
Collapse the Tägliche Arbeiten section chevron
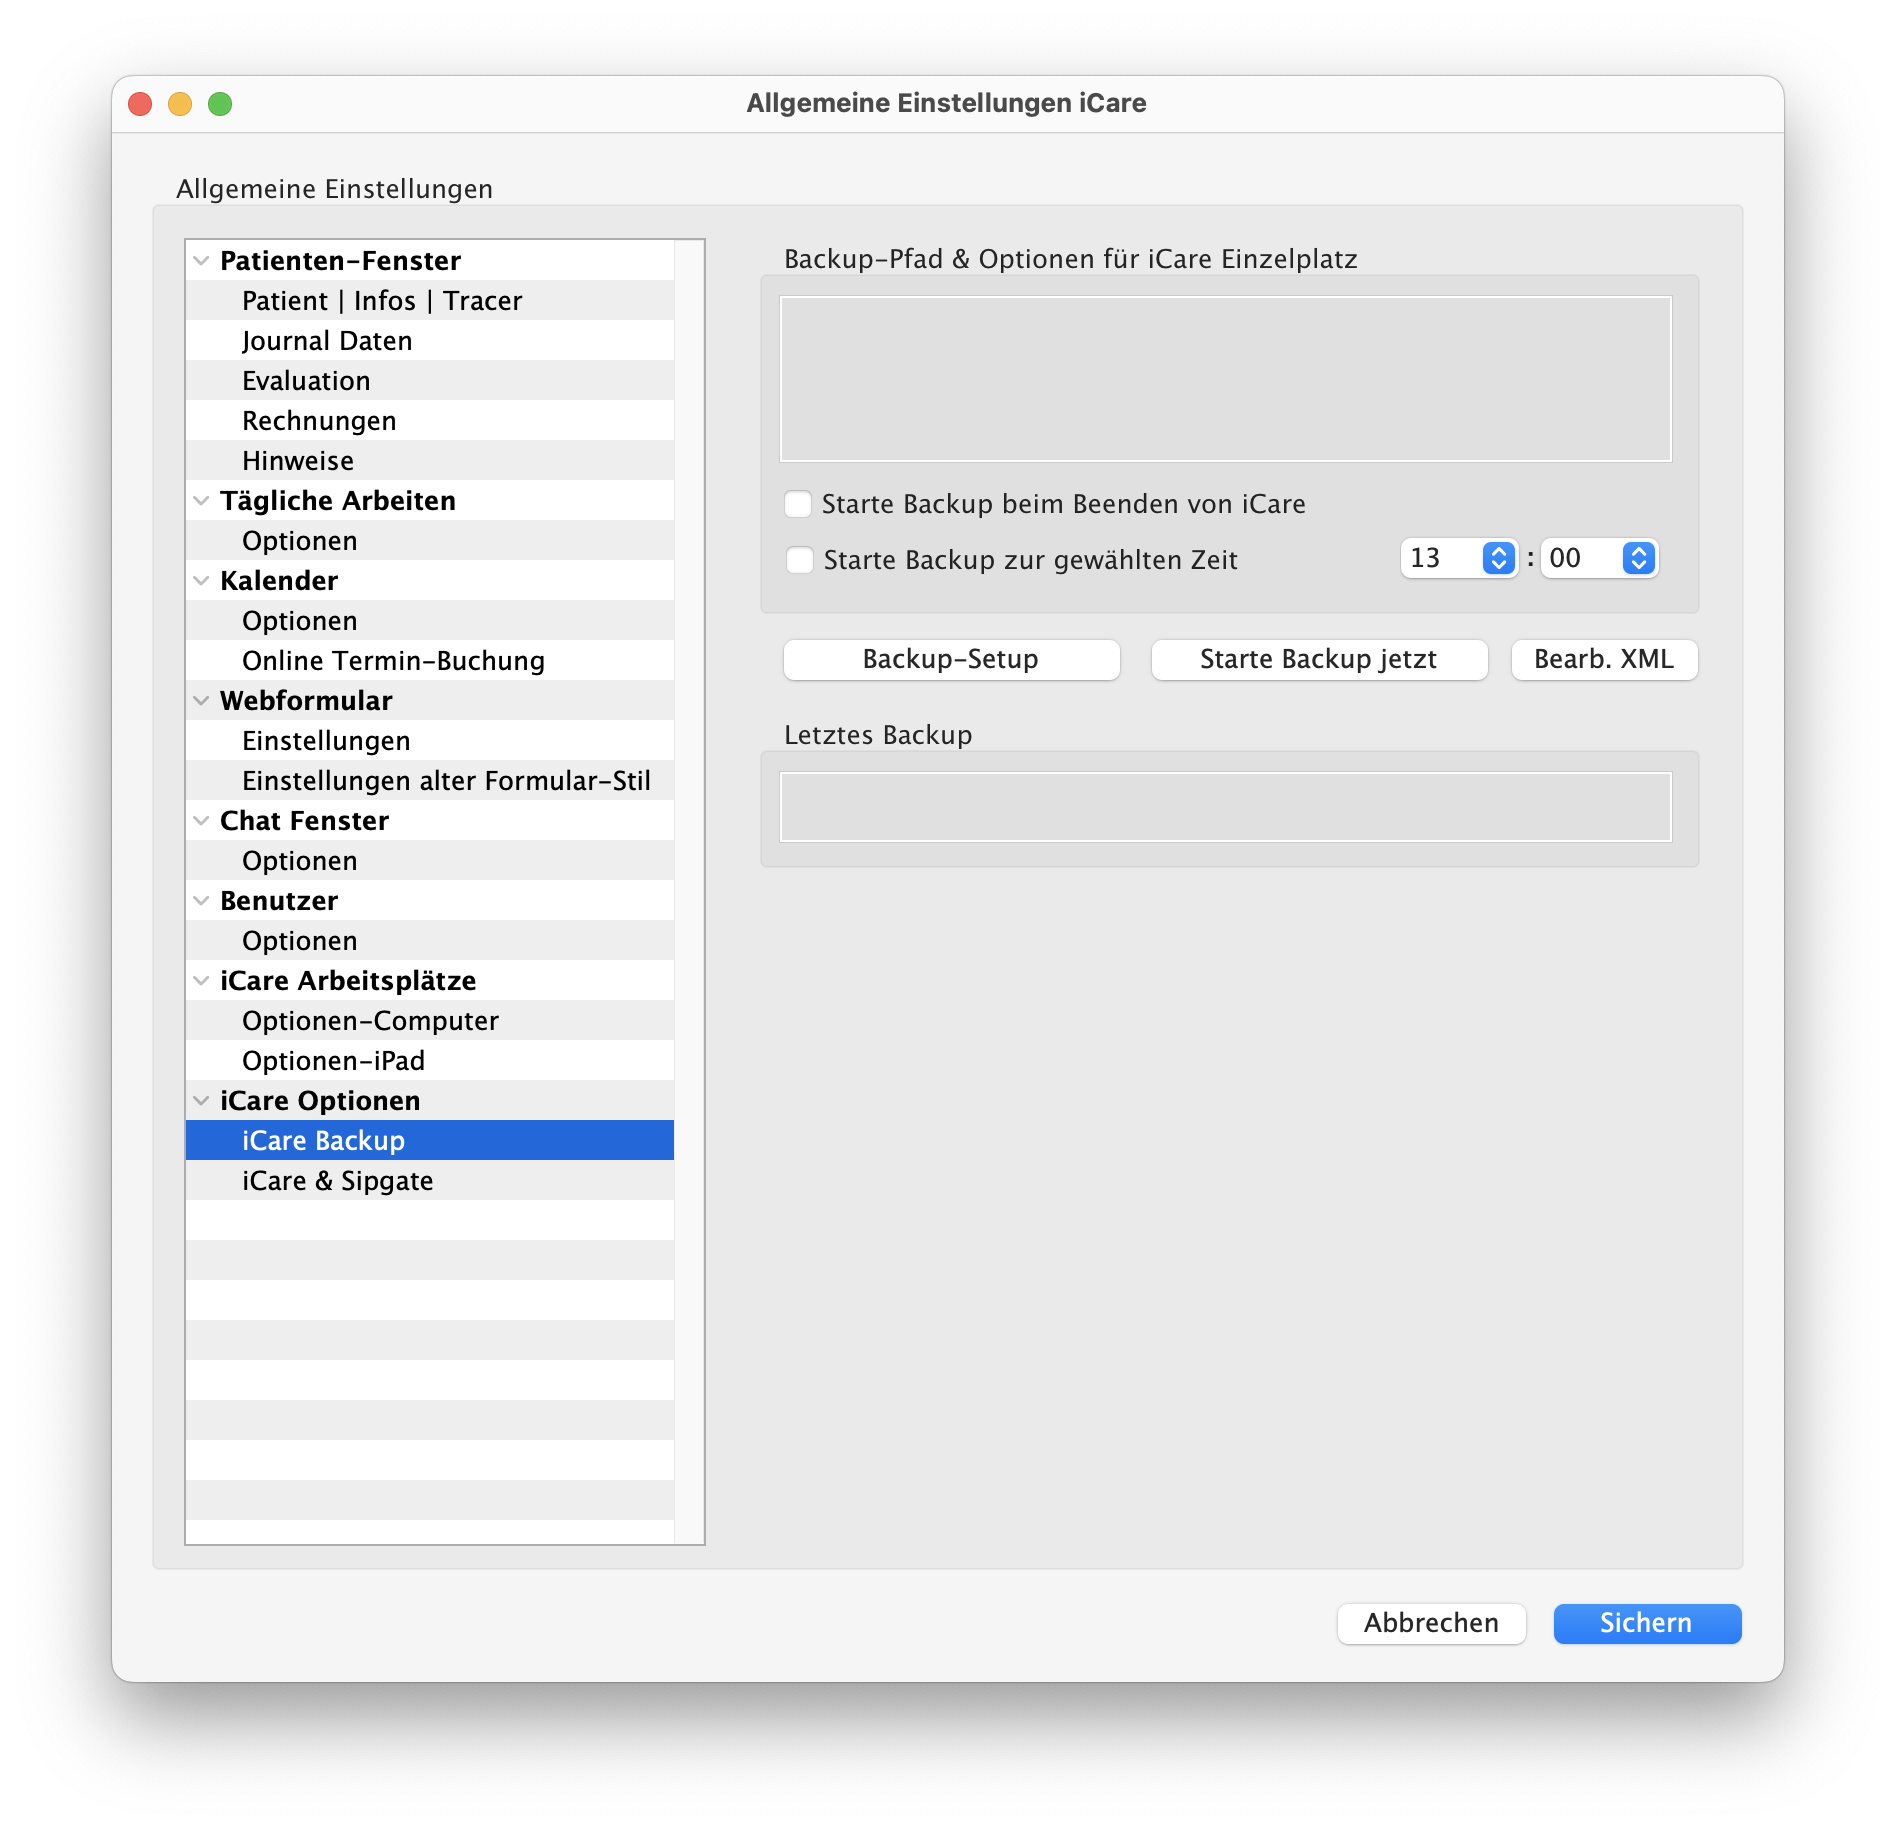click(x=201, y=501)
